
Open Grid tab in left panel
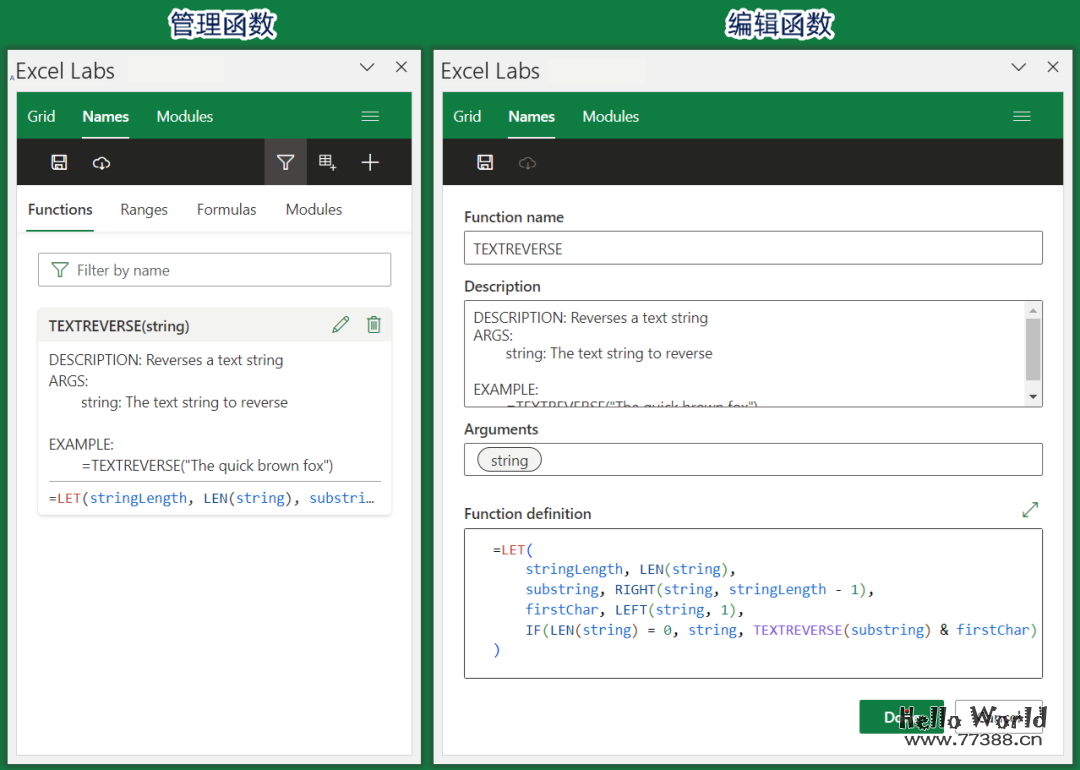coord(41,116)
